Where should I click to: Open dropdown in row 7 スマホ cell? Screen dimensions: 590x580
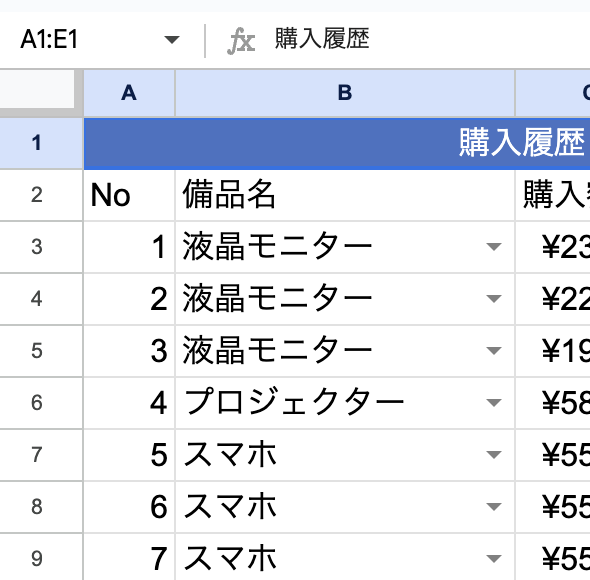tap(494, 455)
